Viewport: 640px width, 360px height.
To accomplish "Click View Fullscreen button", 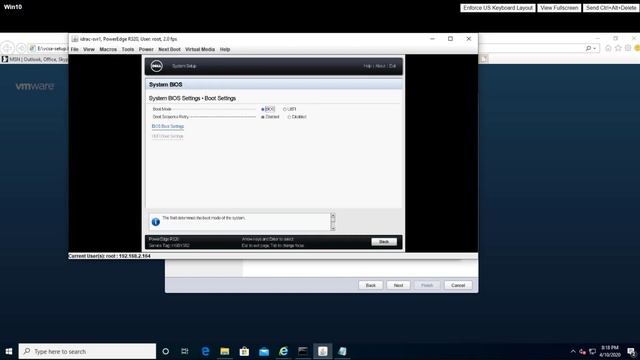I will click(x=559, y=8).
